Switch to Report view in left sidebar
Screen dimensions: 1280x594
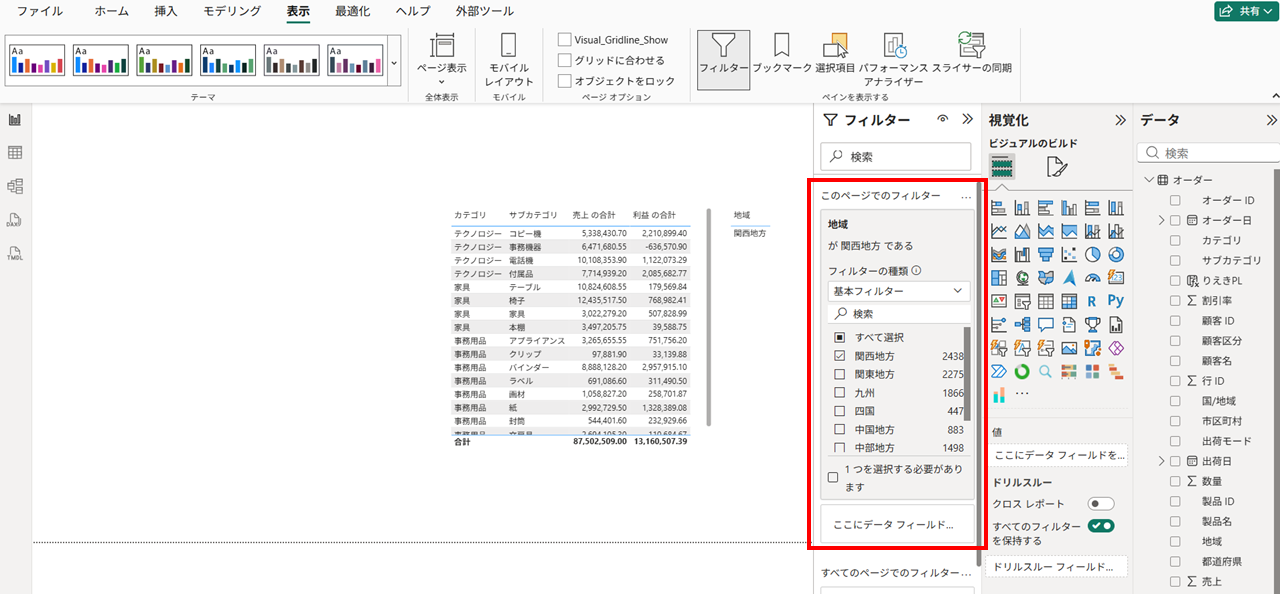pyautogui.click(x=15, y=120)
